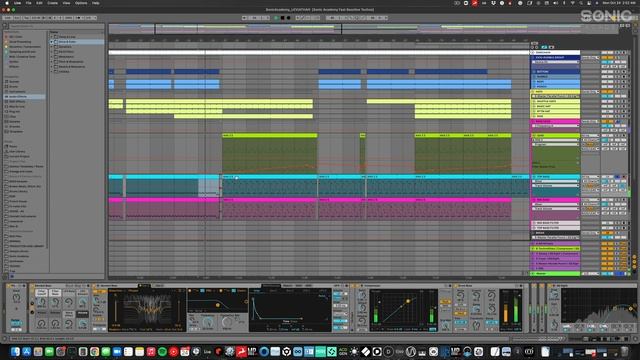Screen dimensions: 640x360
Task: Open Spotify from the Dock
Action: [x=162, y=351]
